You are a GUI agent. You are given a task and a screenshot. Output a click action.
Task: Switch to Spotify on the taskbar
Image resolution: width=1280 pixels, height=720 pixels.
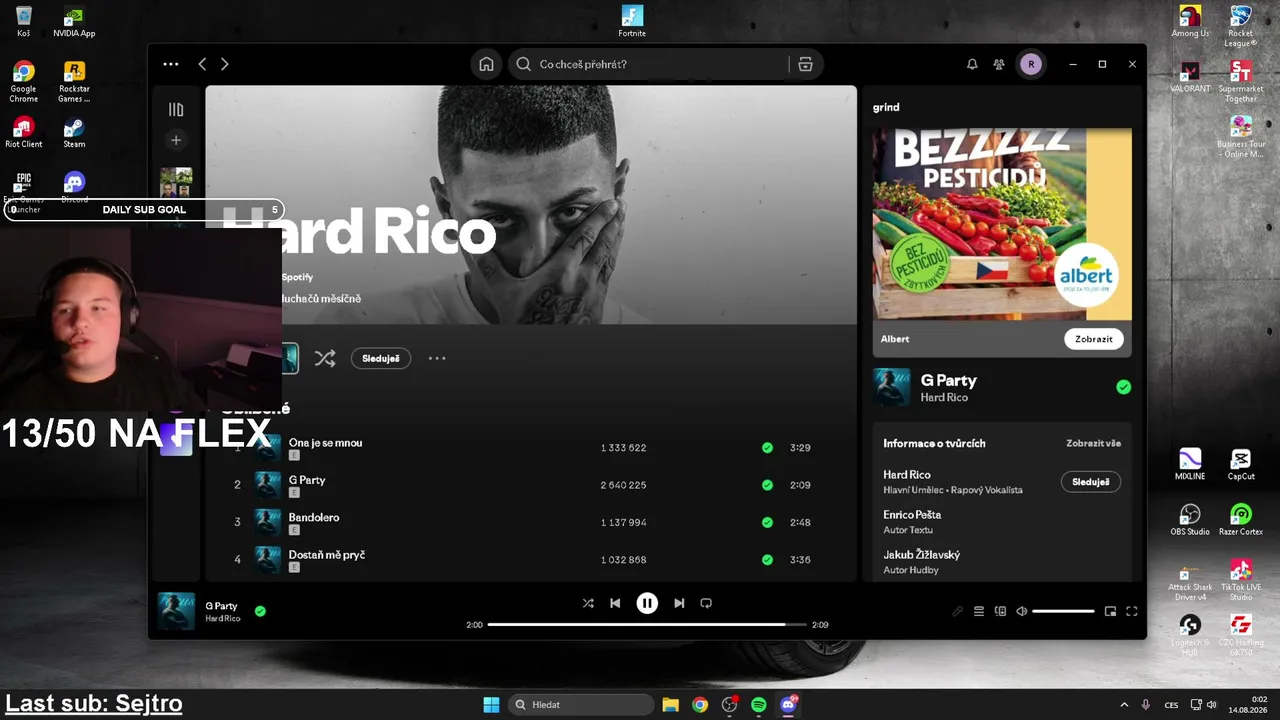pos(759,705)
